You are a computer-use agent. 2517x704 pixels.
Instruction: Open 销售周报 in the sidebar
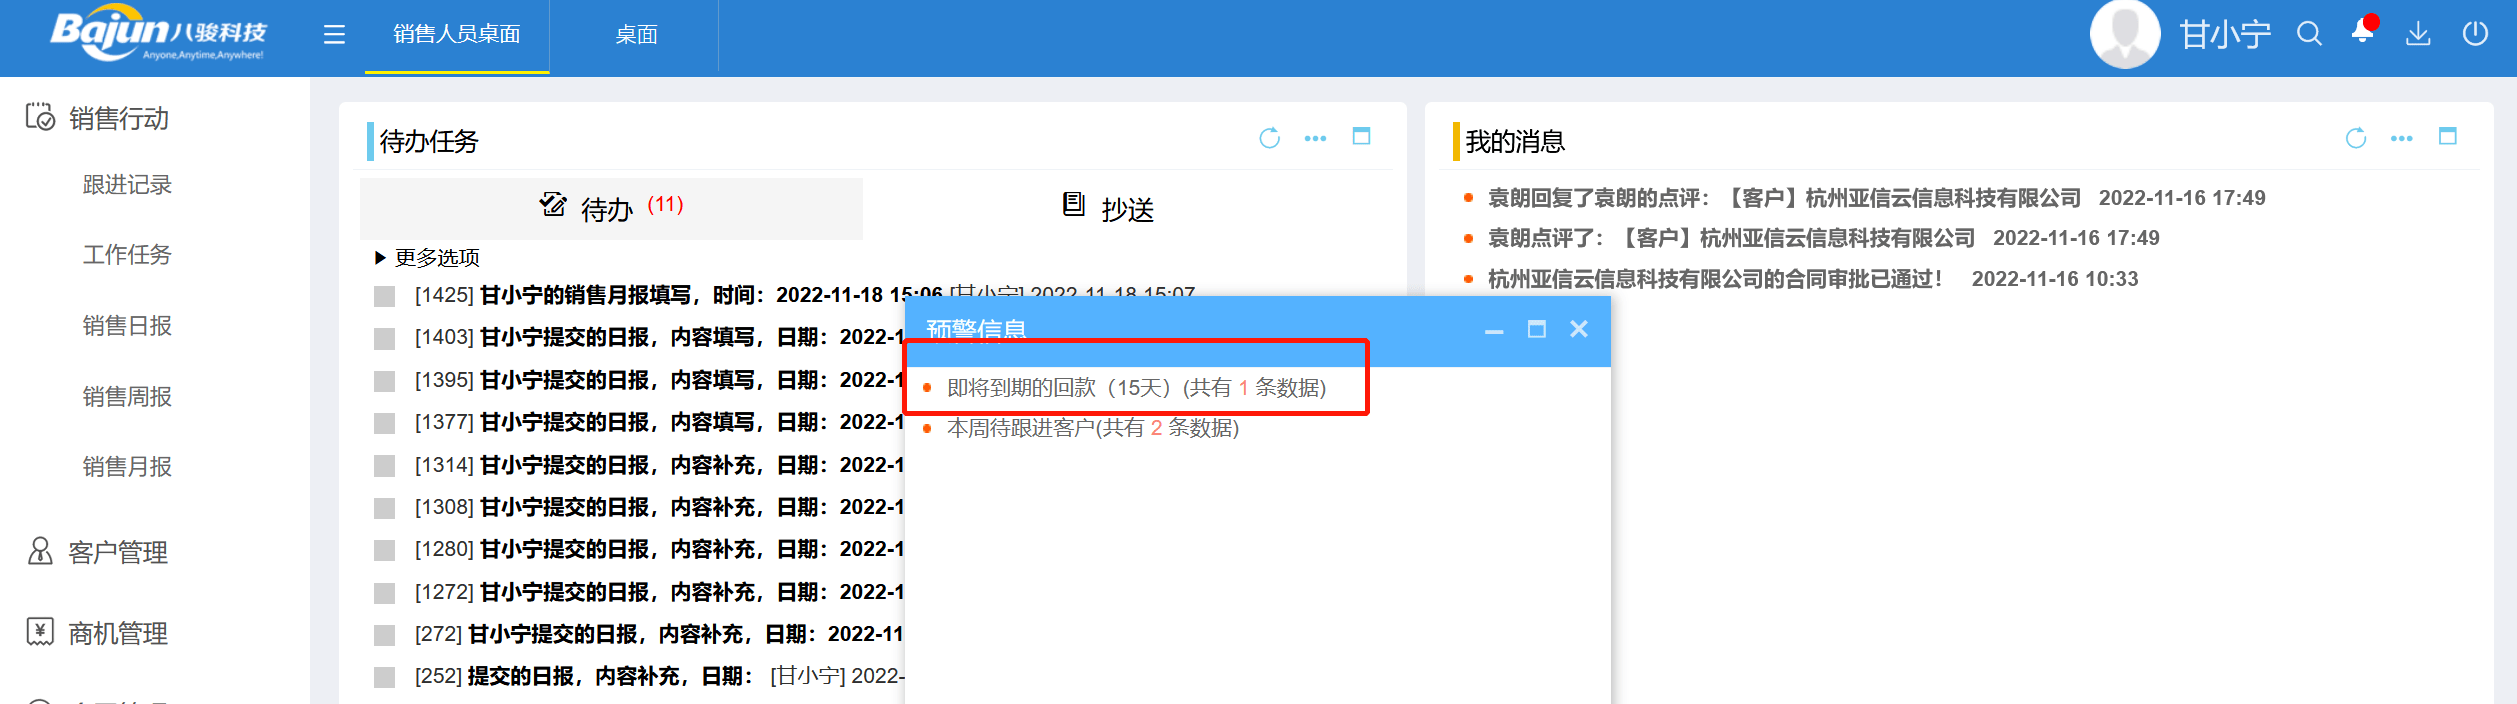(x=127, y=397)
